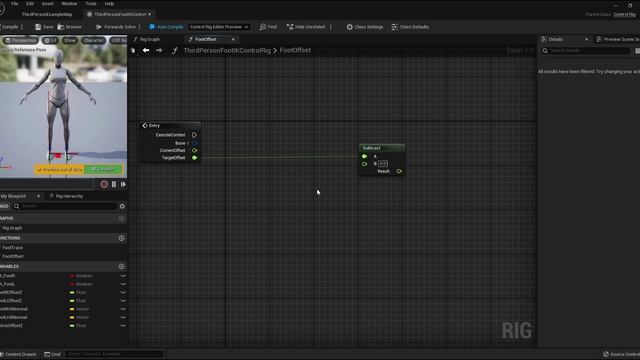Open the LOD Auto viewport dropdown

pos(118,40)
